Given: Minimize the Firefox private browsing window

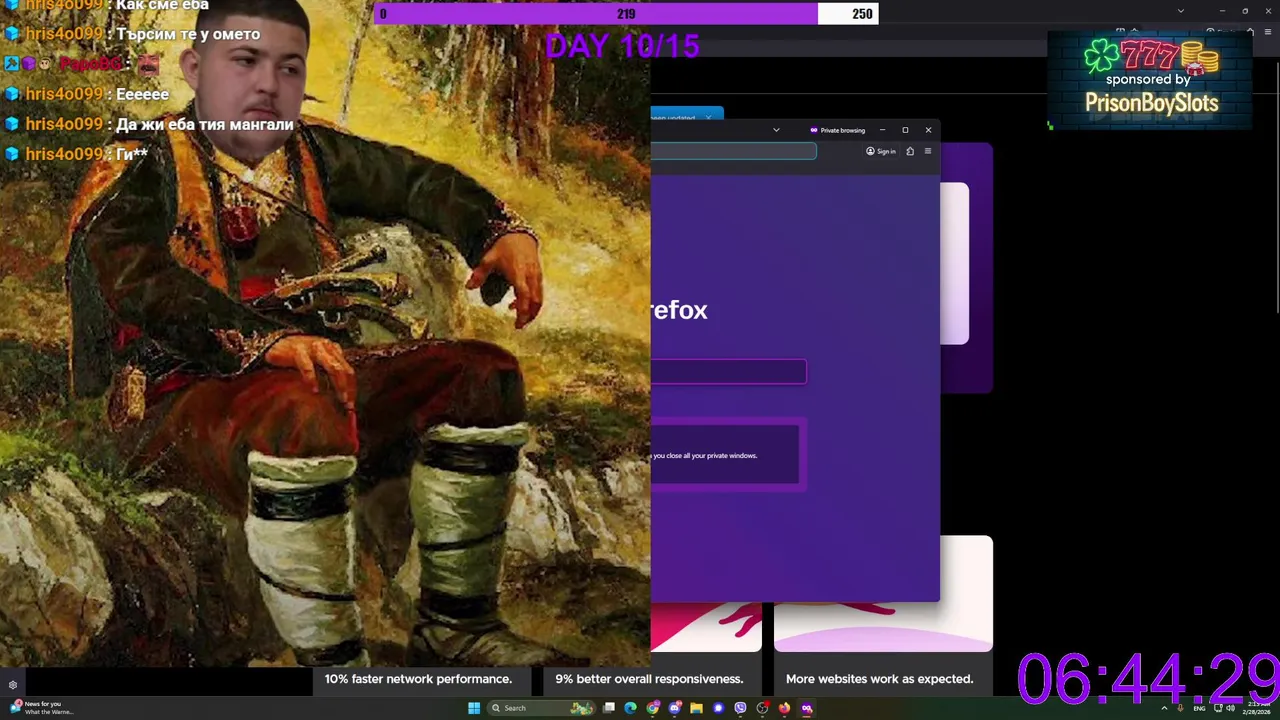Looking at the screenshot, I should (x=882, y=130).
